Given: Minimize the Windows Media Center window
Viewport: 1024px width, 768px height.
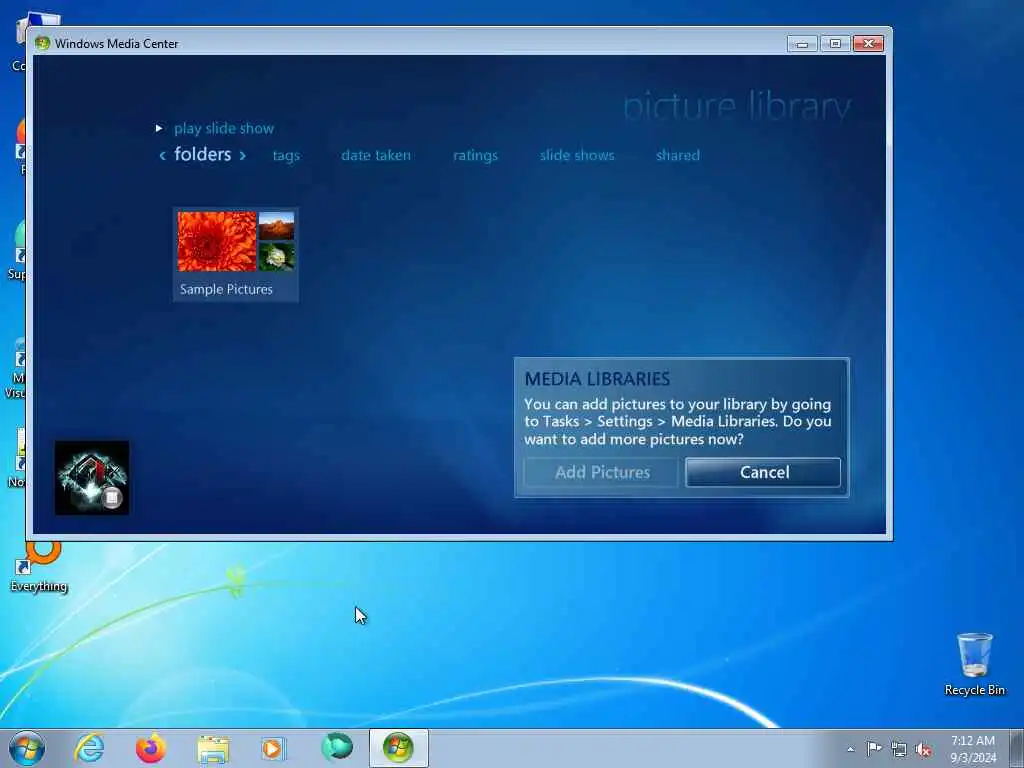Looking at the screenshot, I should (803, 44).
